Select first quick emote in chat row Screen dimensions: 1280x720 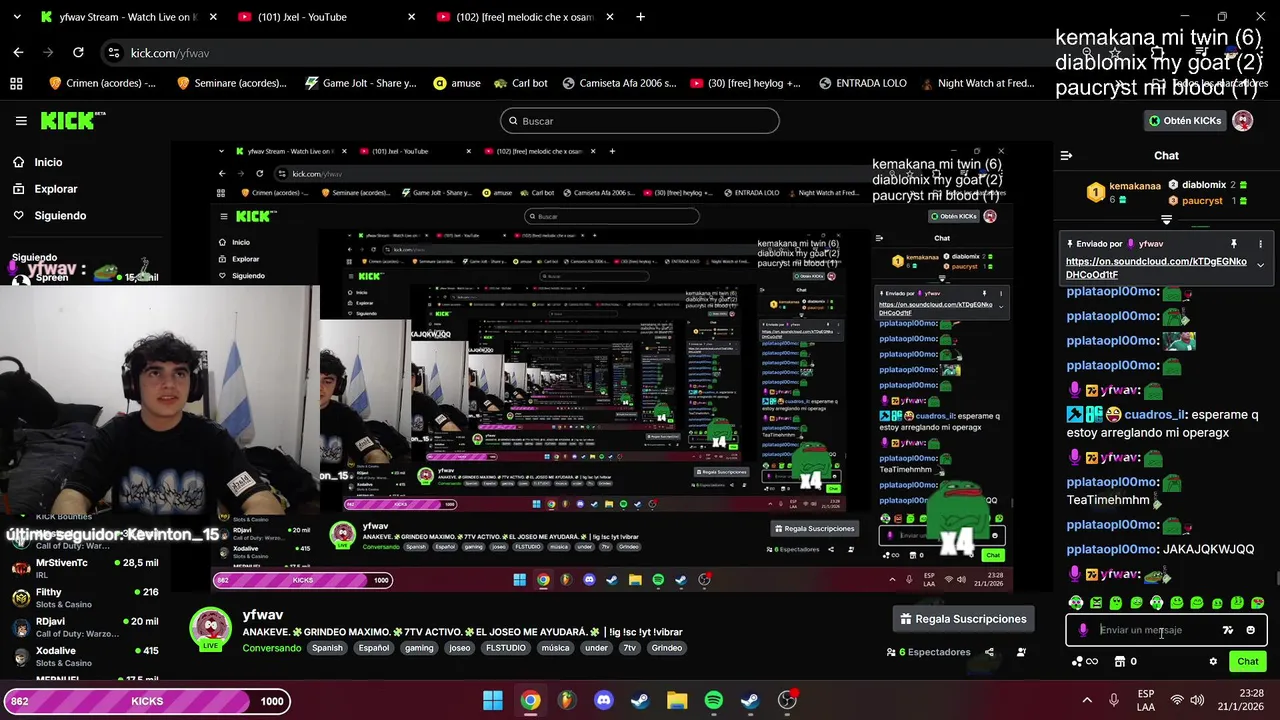pyautogui.click(x=1076, y=603)
